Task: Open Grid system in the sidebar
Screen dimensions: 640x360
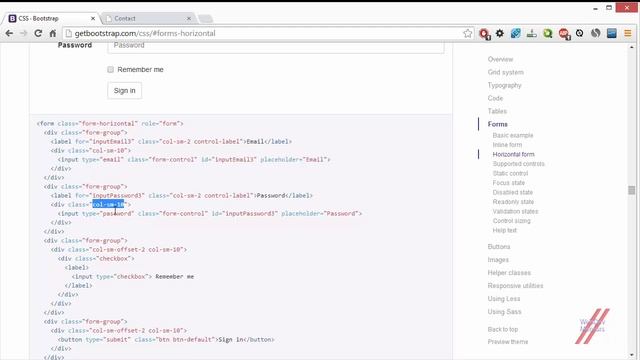Action: click(505, 72)
